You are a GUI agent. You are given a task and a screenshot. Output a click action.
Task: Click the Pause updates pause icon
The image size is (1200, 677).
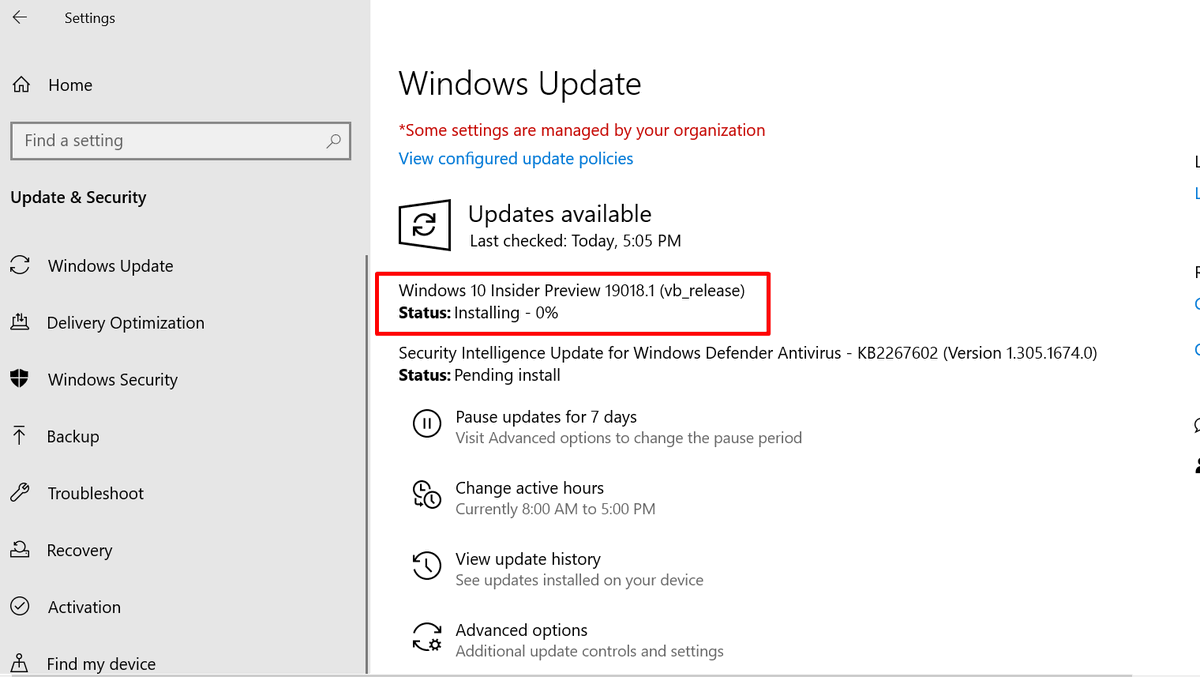pyautogui.click(x=427, y=424)
